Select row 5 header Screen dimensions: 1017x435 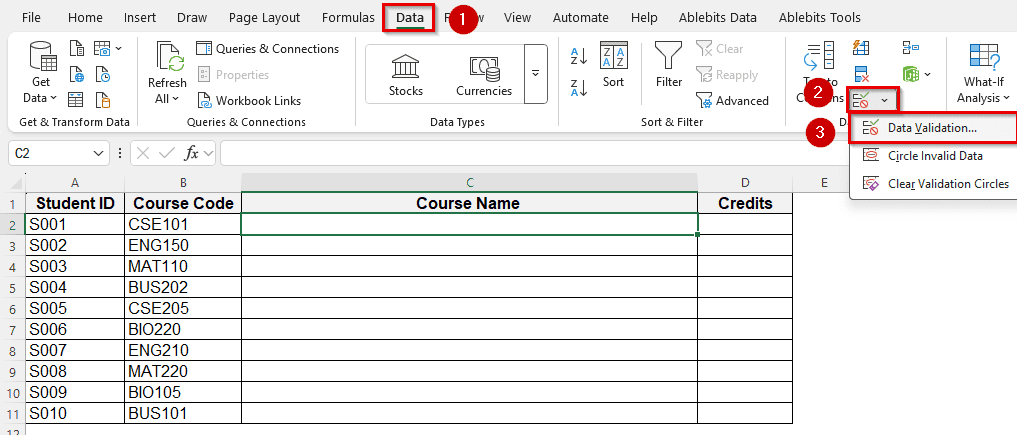12,287
